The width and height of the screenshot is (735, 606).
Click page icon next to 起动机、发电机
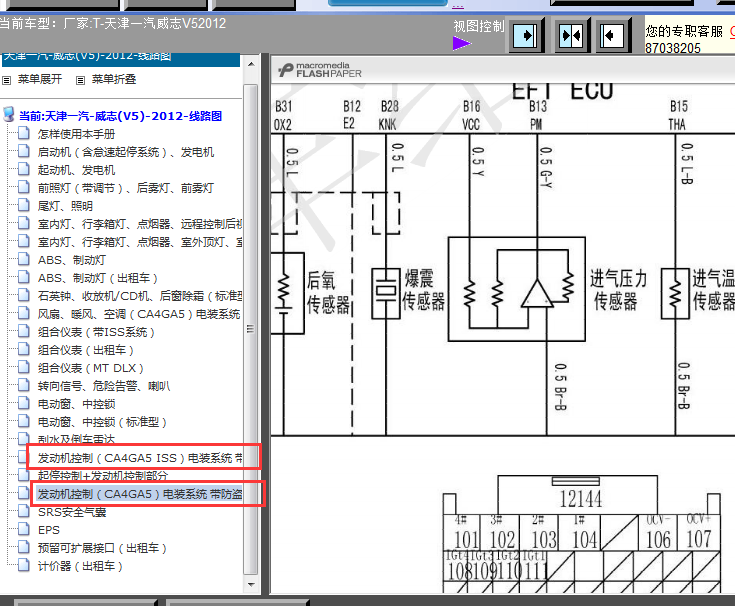(24, 169)
